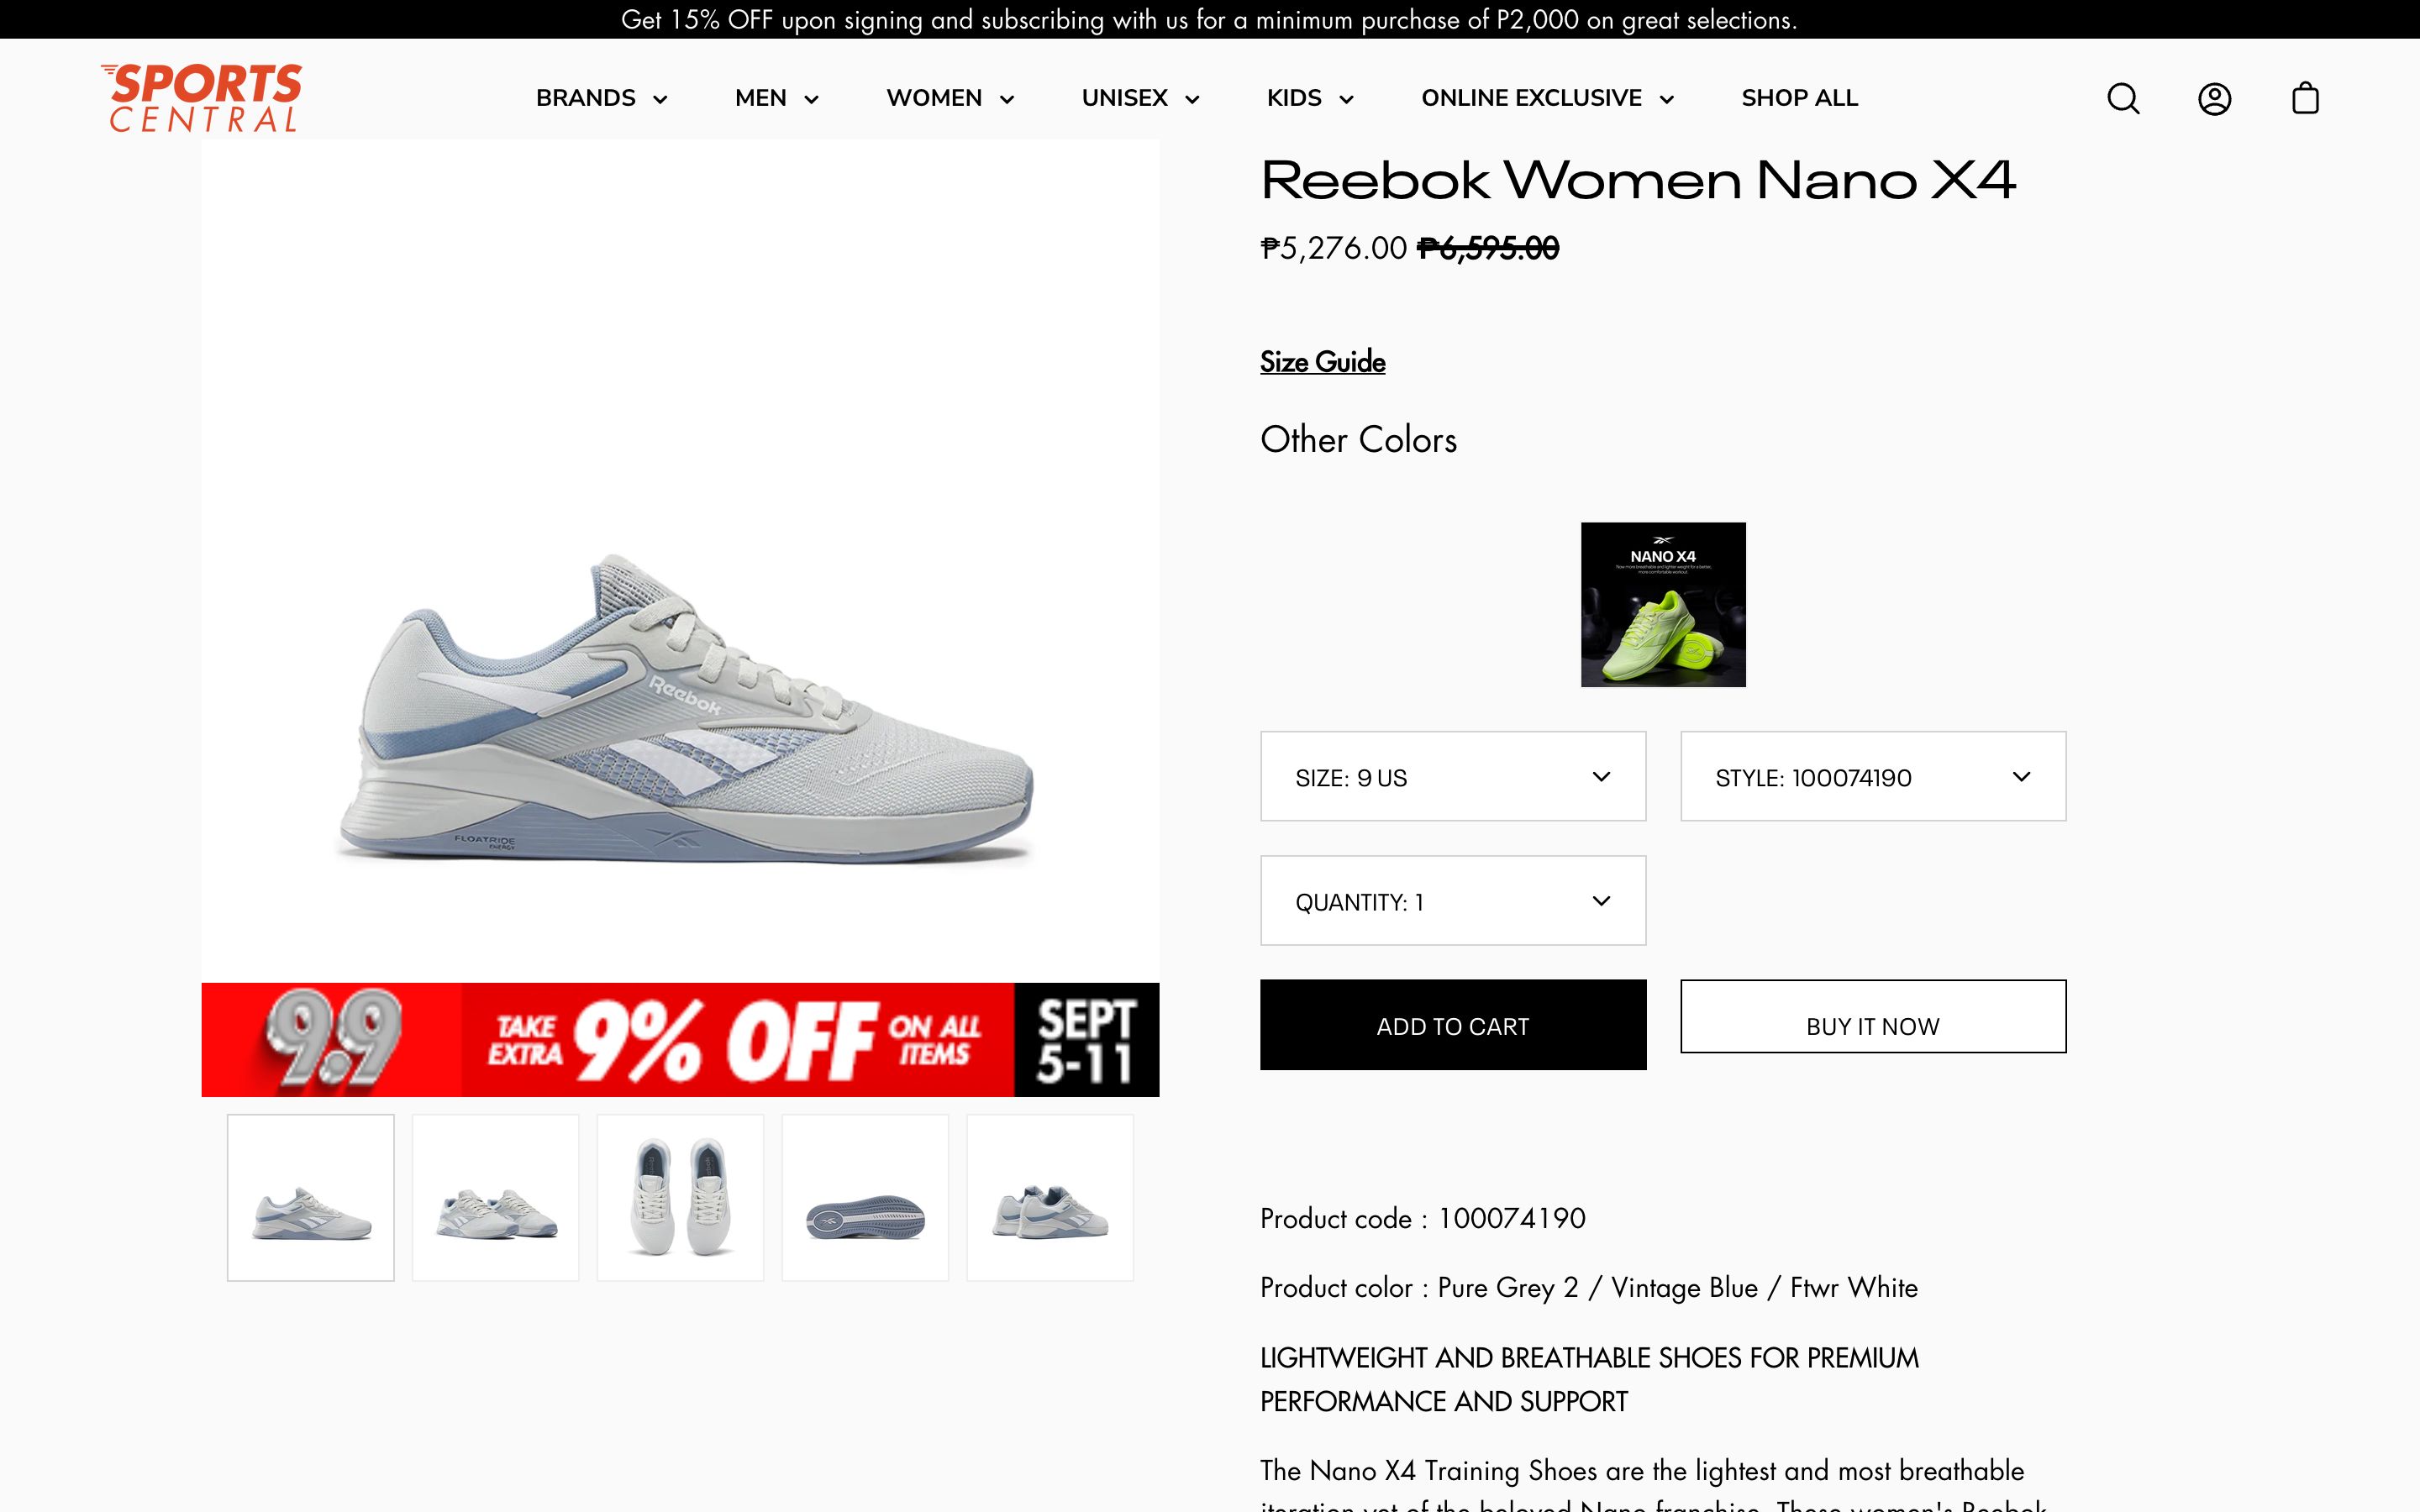Click the 9.9 sale promo banner
This screenshot has height=1512, width=2420.
[680, 1040]
